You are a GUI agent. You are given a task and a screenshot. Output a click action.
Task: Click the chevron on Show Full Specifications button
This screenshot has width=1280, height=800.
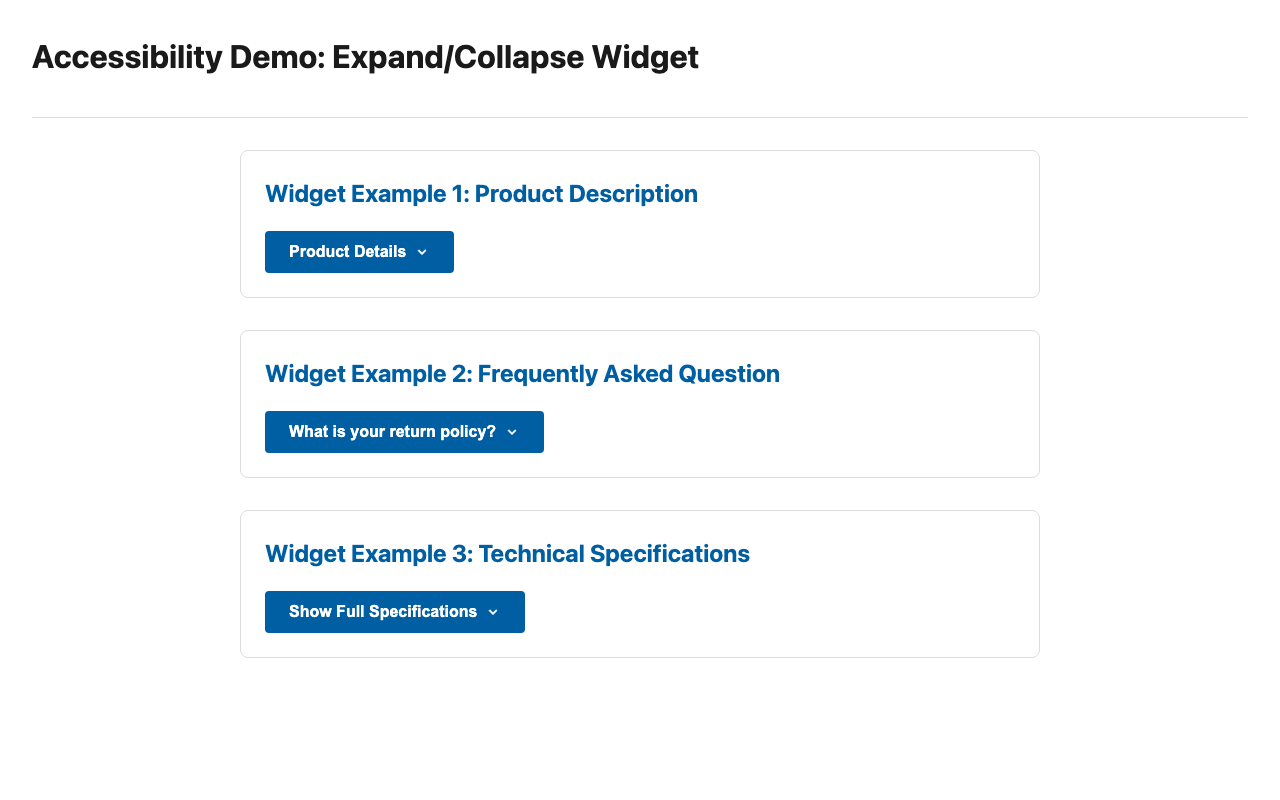pyautogui.click(x=493, y=612)
